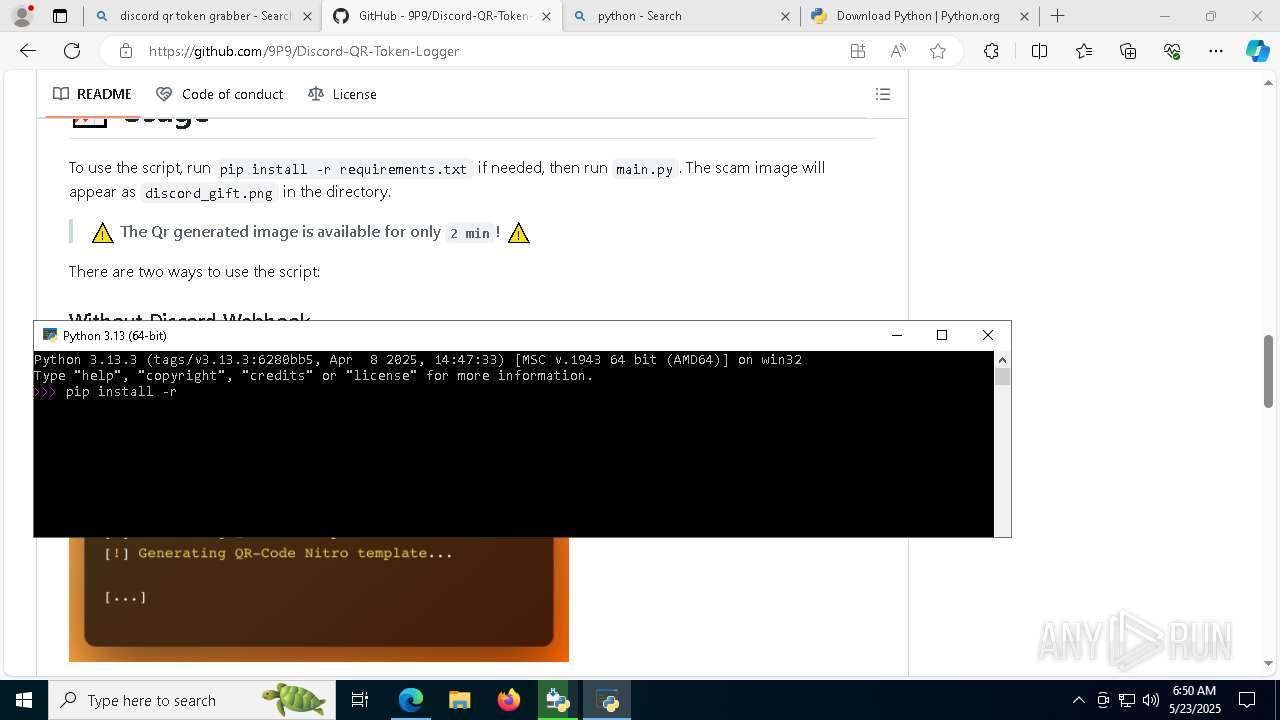Open the README outline icon

[x=883, y=94]
